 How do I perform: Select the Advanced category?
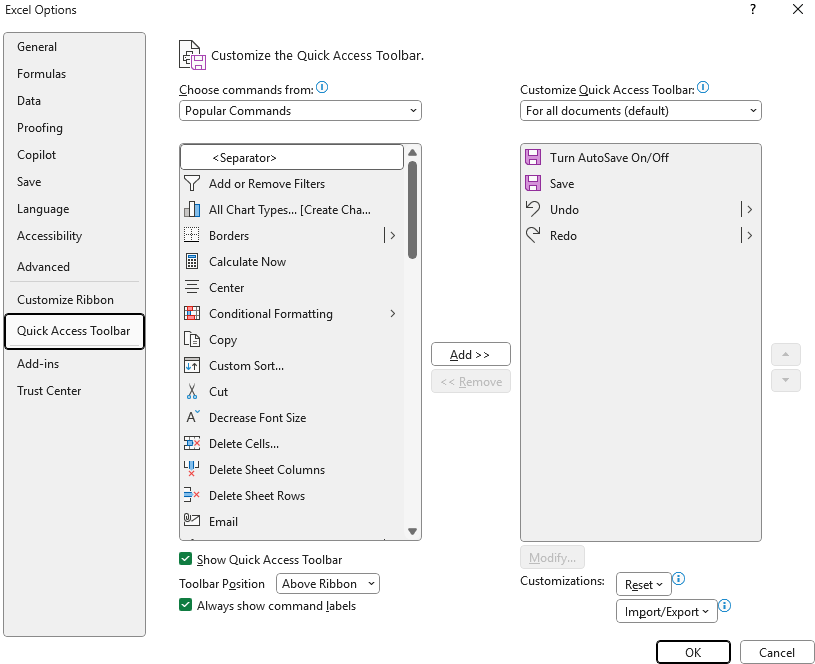point(74,267)
